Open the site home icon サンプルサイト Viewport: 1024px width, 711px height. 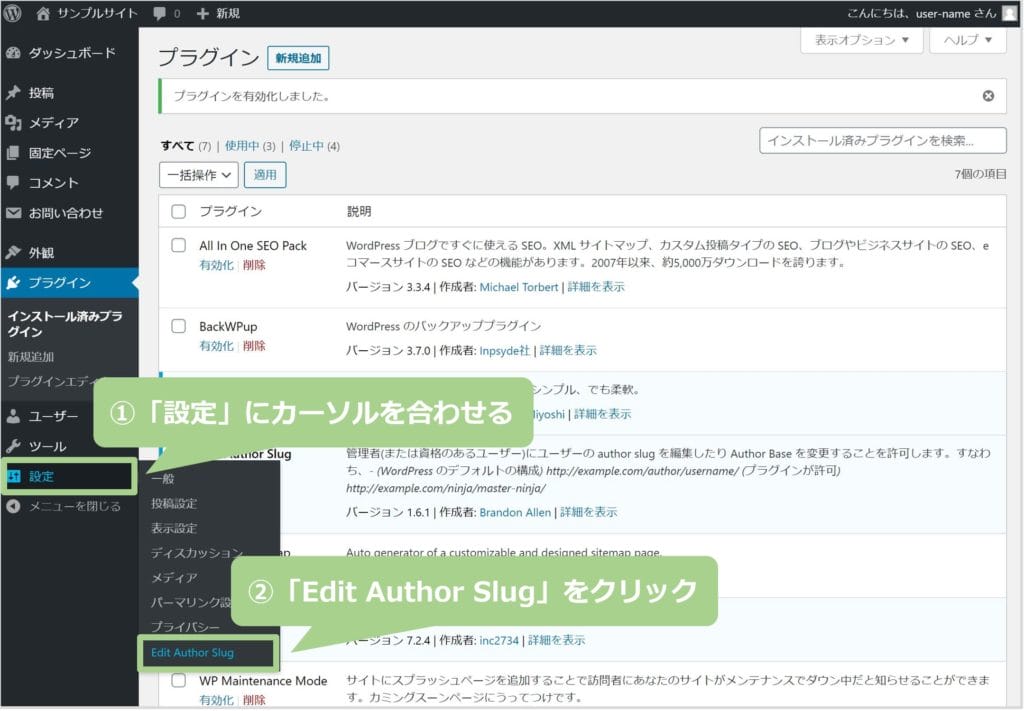pyautogui.click(x=43, y=14)
